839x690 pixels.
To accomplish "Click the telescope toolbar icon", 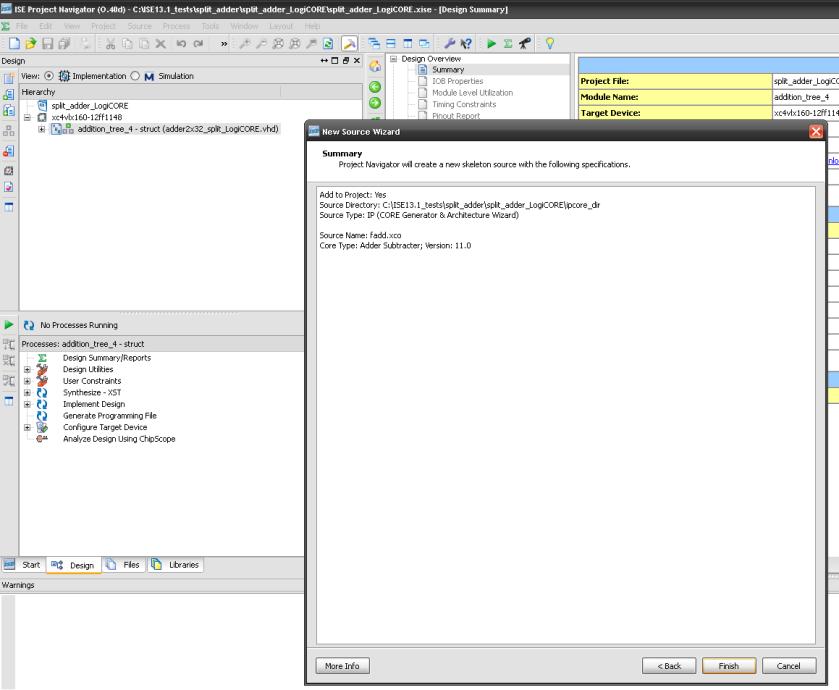I will click(x=525, y=43).
